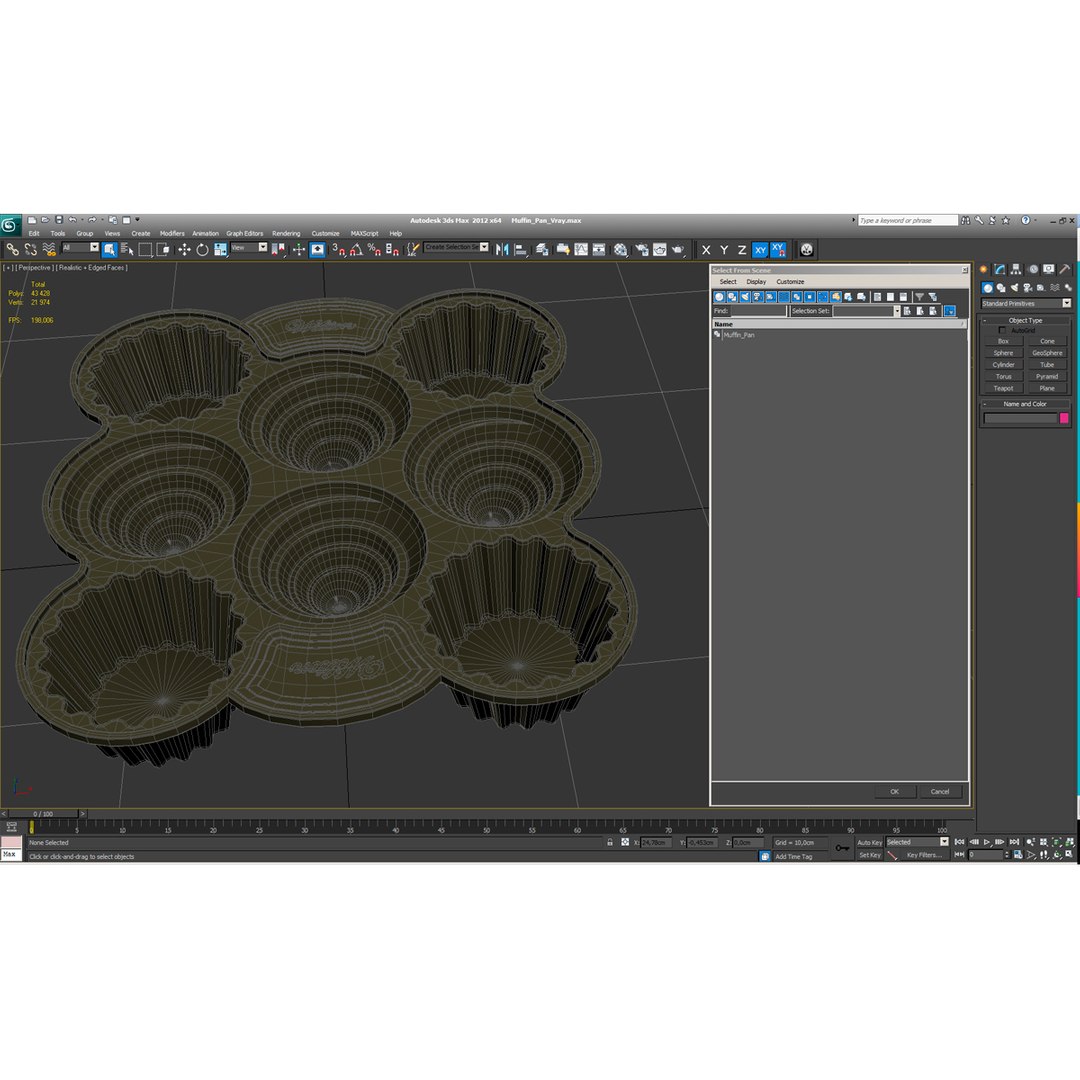Image resolution: width=1080 pixels, height=1080 pixels.
Task: Open the quick access toolbar customize arrow
Action: click(137, 220)
